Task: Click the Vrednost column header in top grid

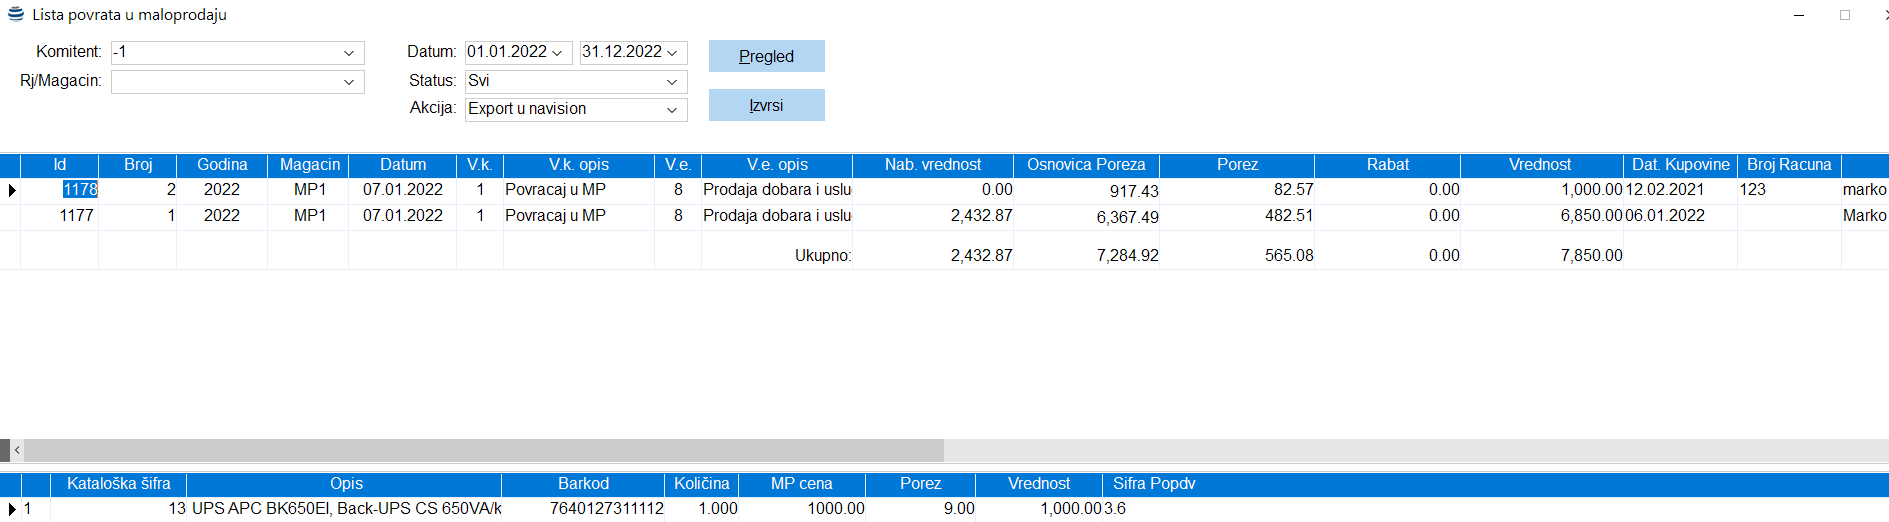Action: click(x=1540, y=165)
